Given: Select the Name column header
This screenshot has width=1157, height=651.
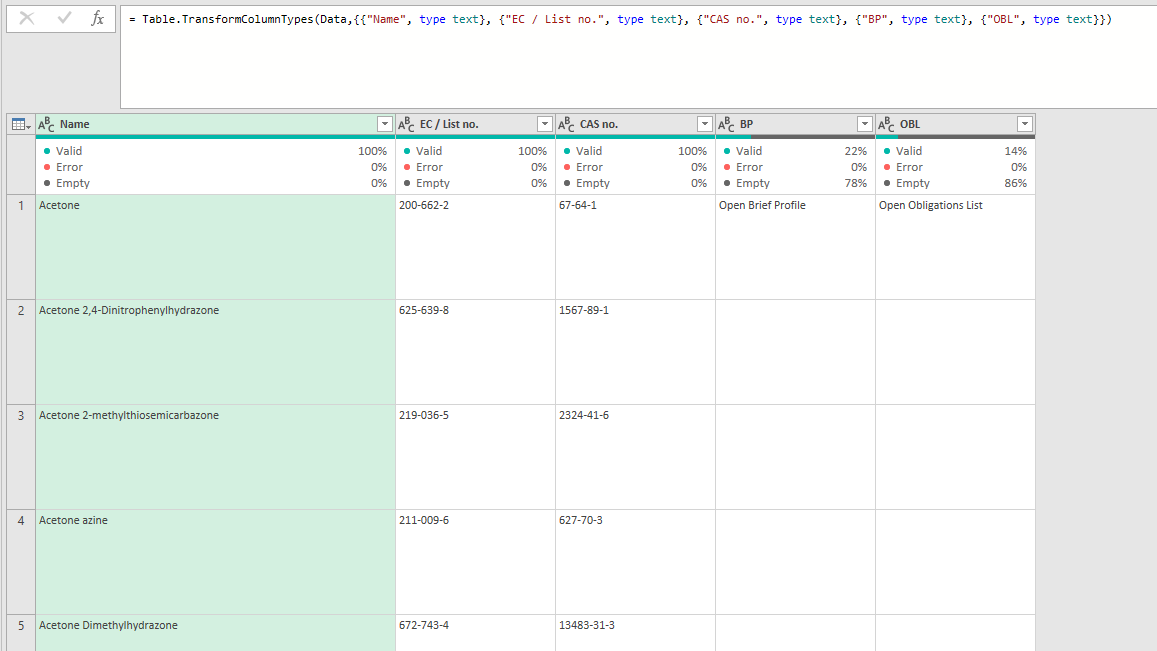Looking at the screenshot, I should [x=215, y=124].
